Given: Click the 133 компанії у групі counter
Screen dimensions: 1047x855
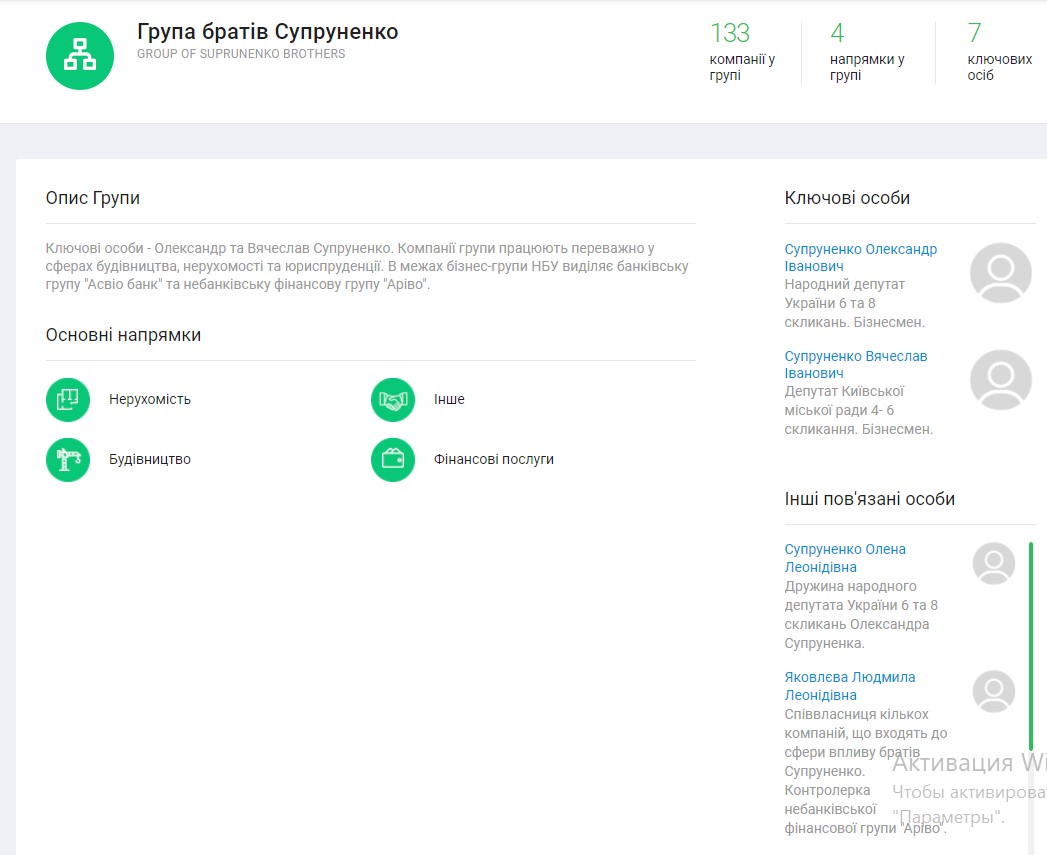Looking at the screenshot, I should 741,52.
